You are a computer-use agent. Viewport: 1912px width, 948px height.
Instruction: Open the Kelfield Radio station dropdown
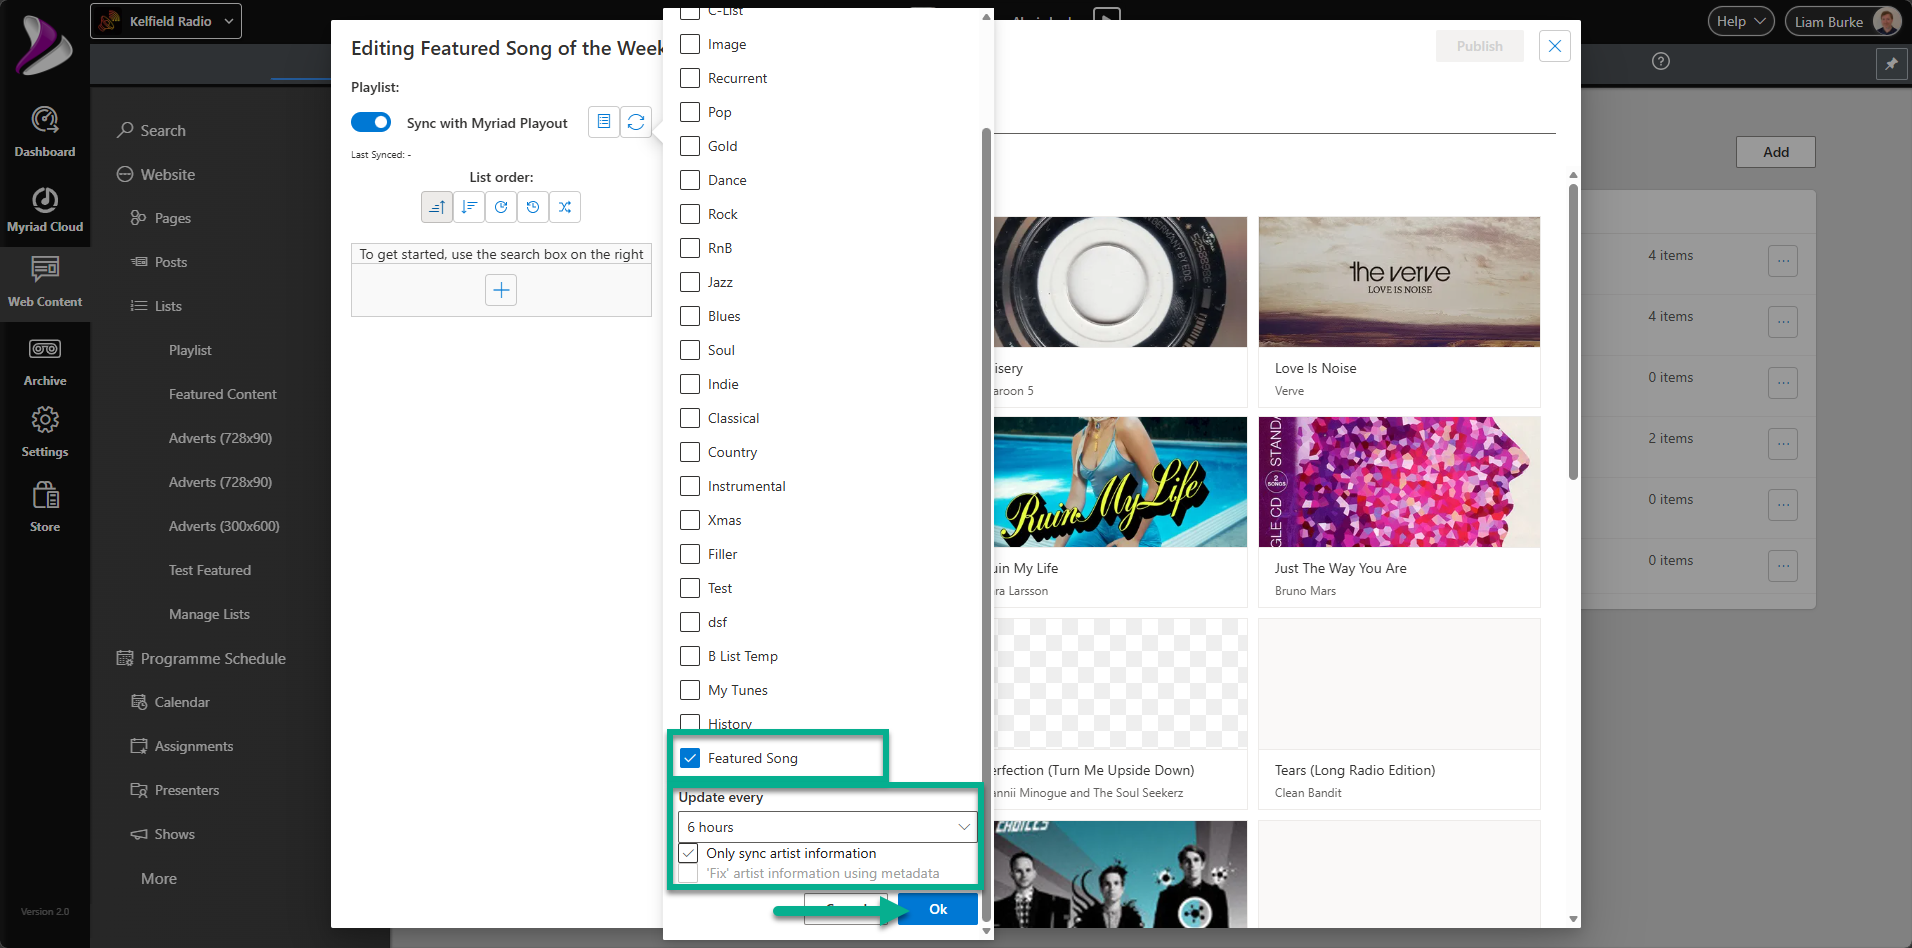[166, 21]
